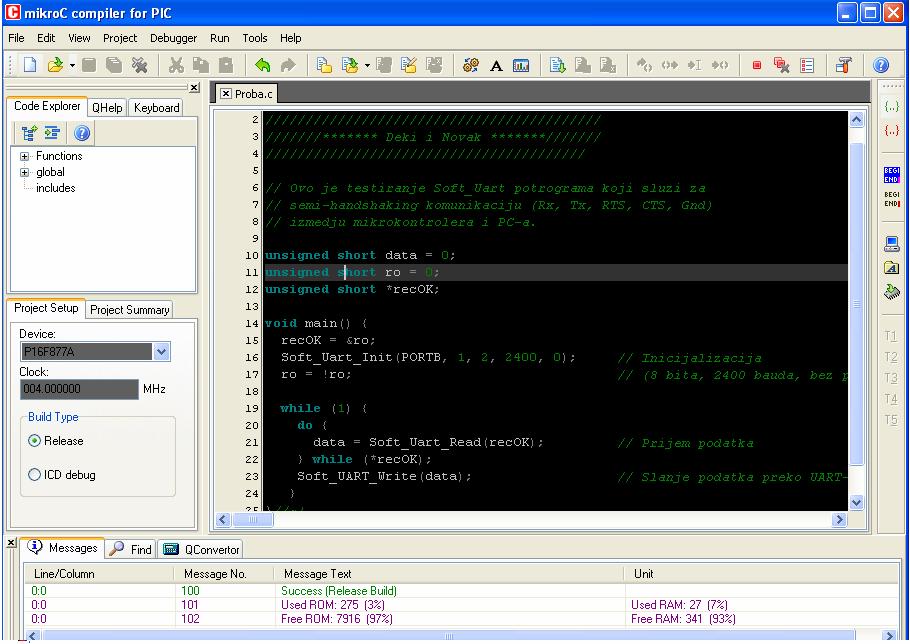
Task: Click the editor horizontal scrollbar right arrow
Action: [x=839, y=520]
